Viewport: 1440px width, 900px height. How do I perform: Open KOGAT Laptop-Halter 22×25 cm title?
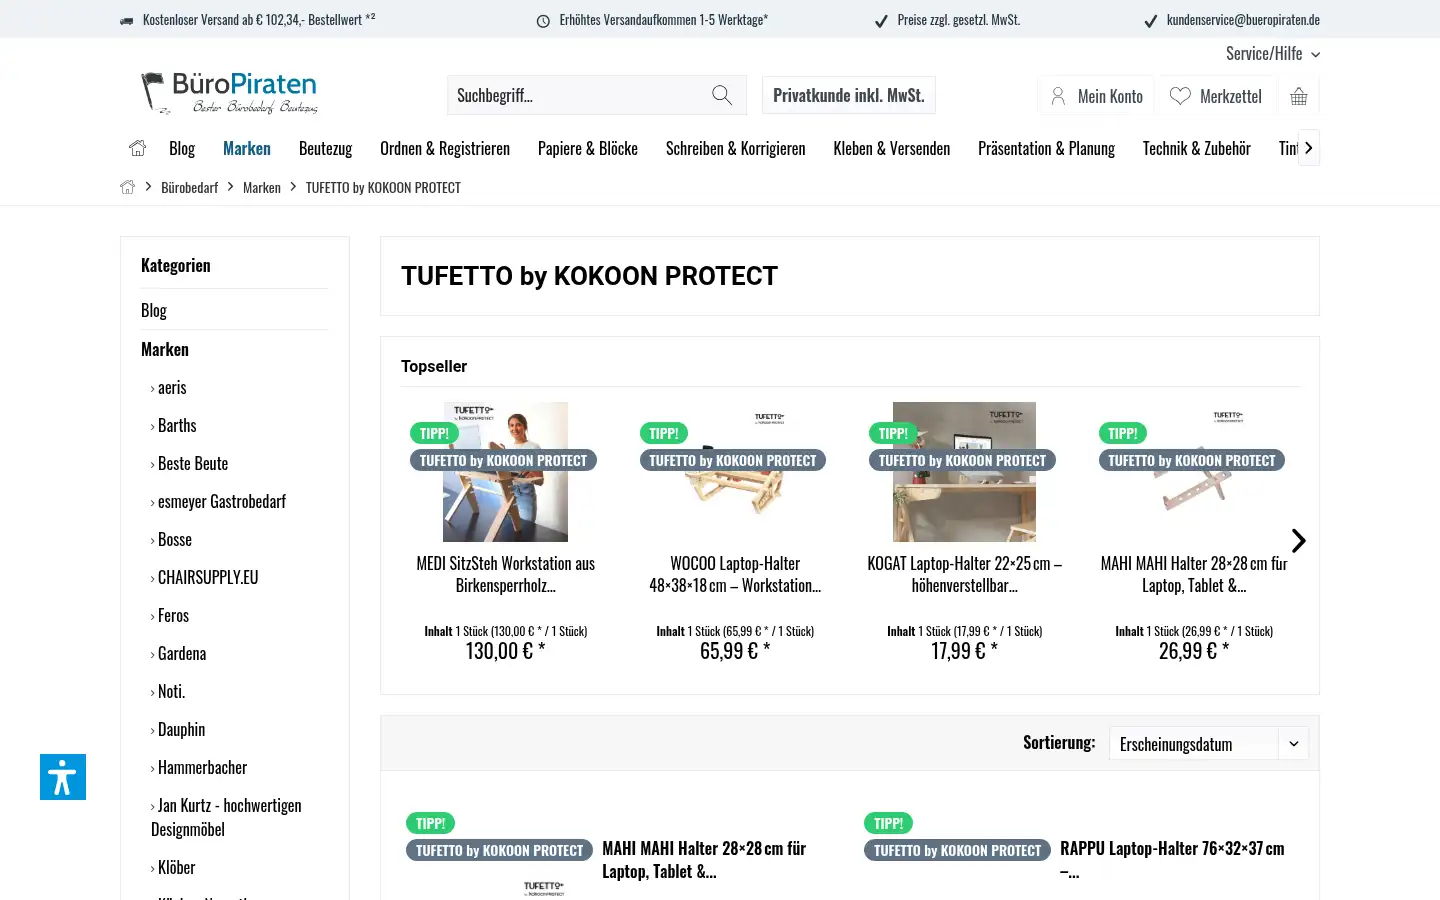(x=965, y=575)
